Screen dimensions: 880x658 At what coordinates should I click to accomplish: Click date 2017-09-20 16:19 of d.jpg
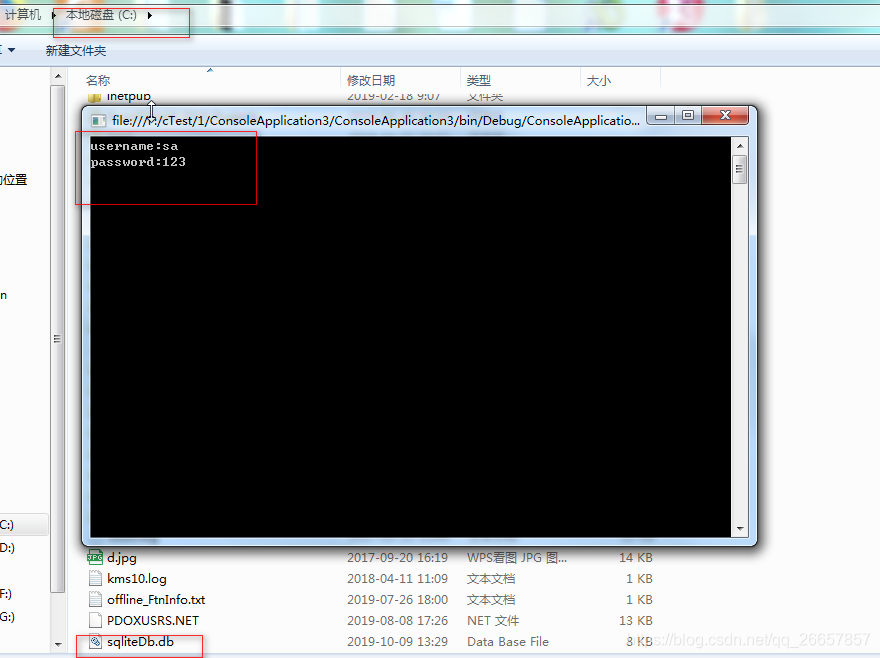coord(397,558)
